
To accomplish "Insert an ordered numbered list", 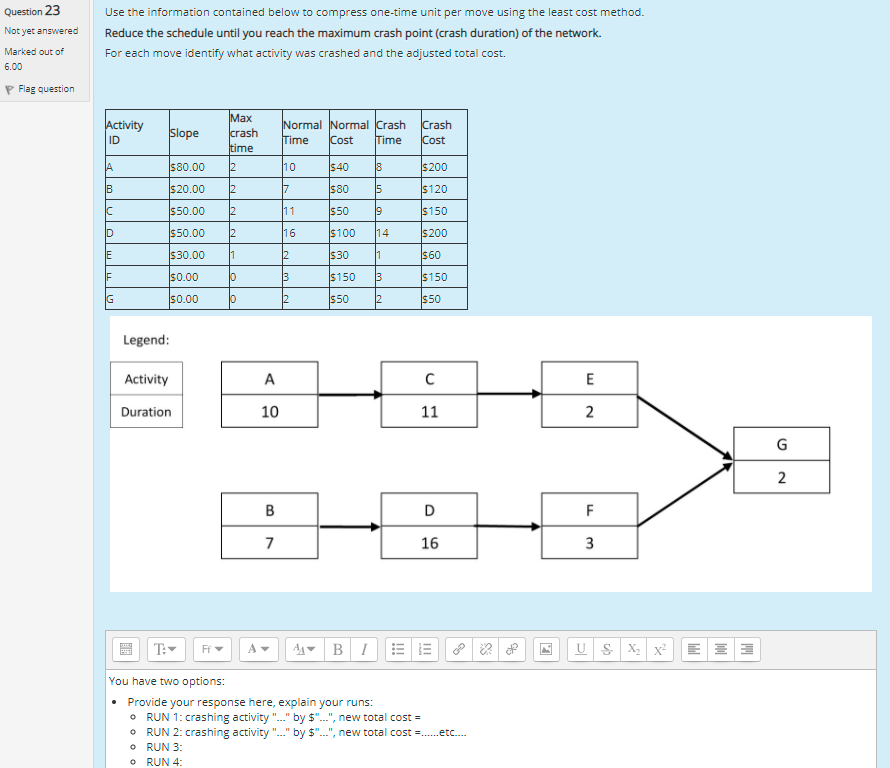I will pos(423,649).
